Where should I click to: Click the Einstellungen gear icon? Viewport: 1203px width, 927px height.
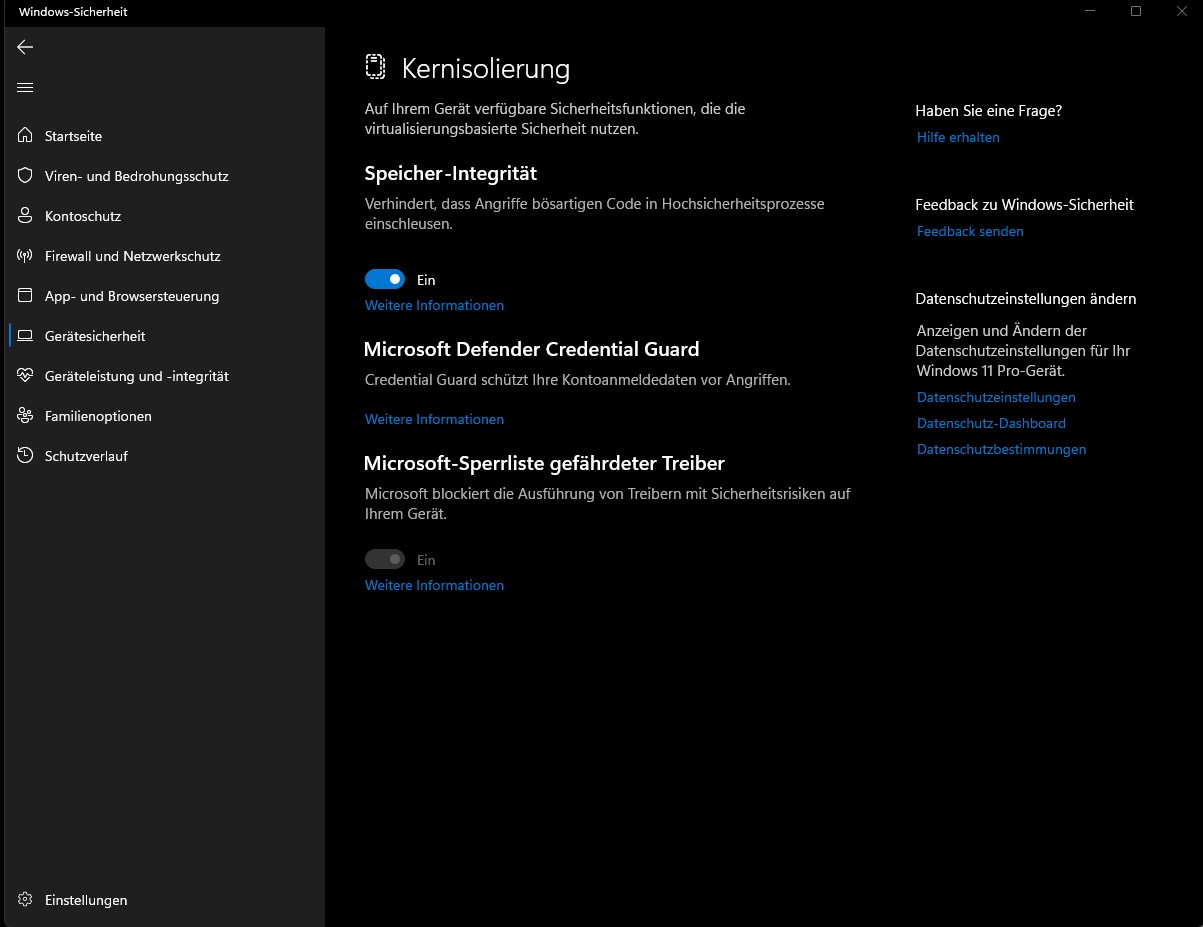[x=25, y=899]
